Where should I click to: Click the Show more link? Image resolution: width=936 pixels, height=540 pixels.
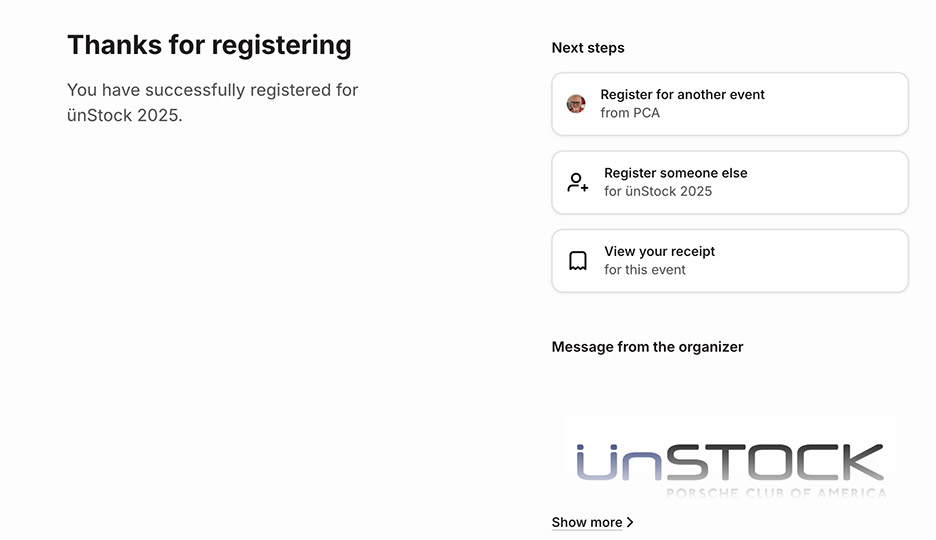[x=587, y=522]
